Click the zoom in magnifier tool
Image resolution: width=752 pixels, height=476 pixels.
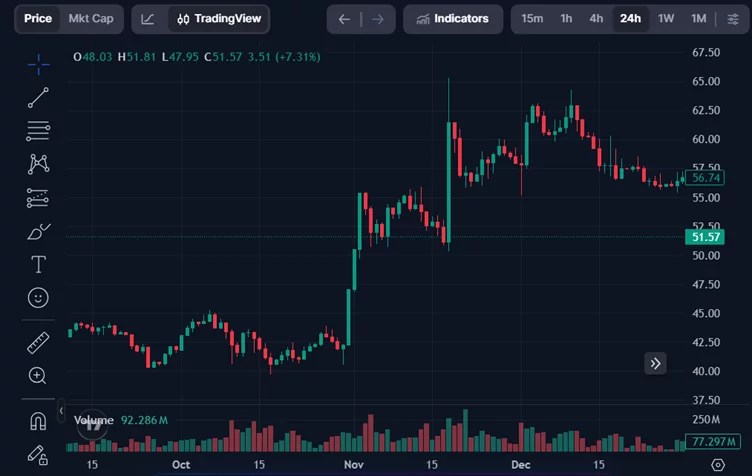pos(37,375)
